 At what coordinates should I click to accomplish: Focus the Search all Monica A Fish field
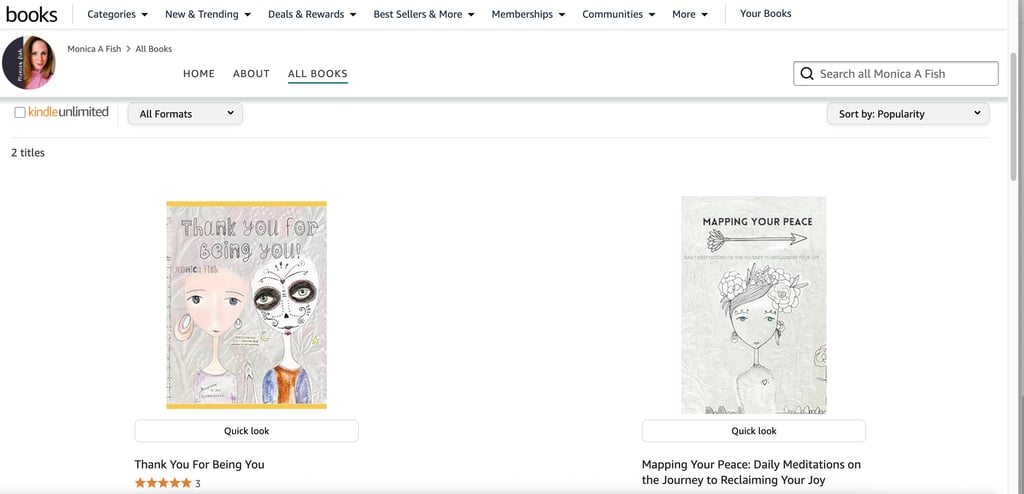tap(895, 74)
